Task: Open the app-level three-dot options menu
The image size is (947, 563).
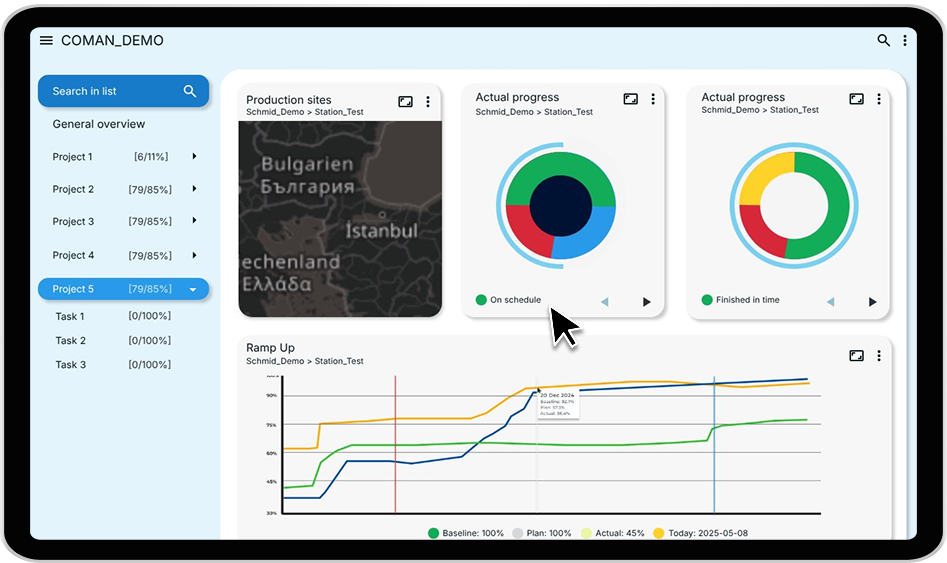Action: [x=905, y=41]
